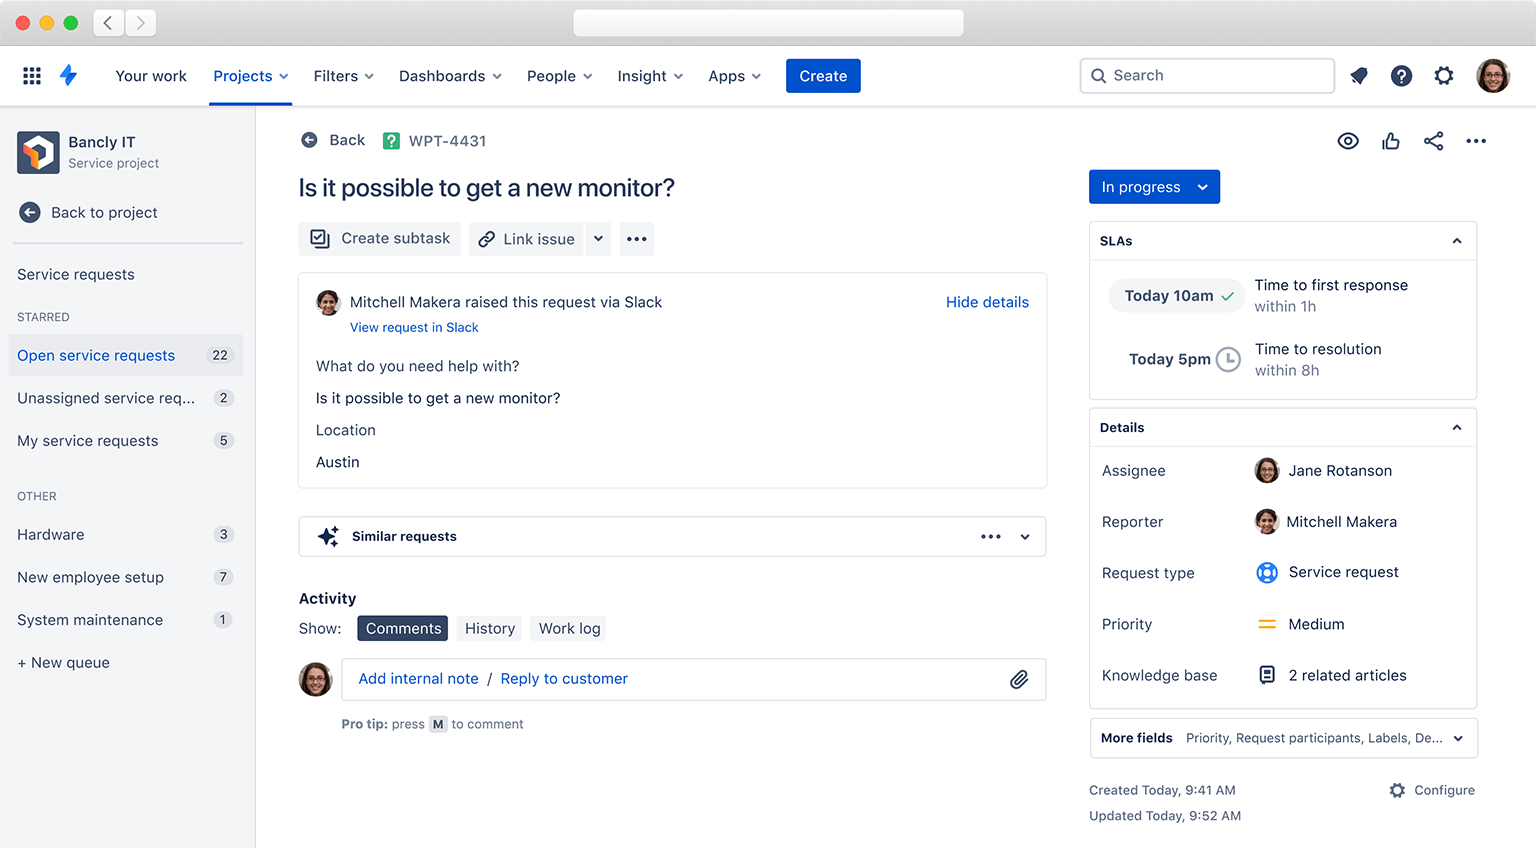Attach a file with the paperclip icon
The width and height of the screenshot is (1536, 848).
click(1019, 679)
